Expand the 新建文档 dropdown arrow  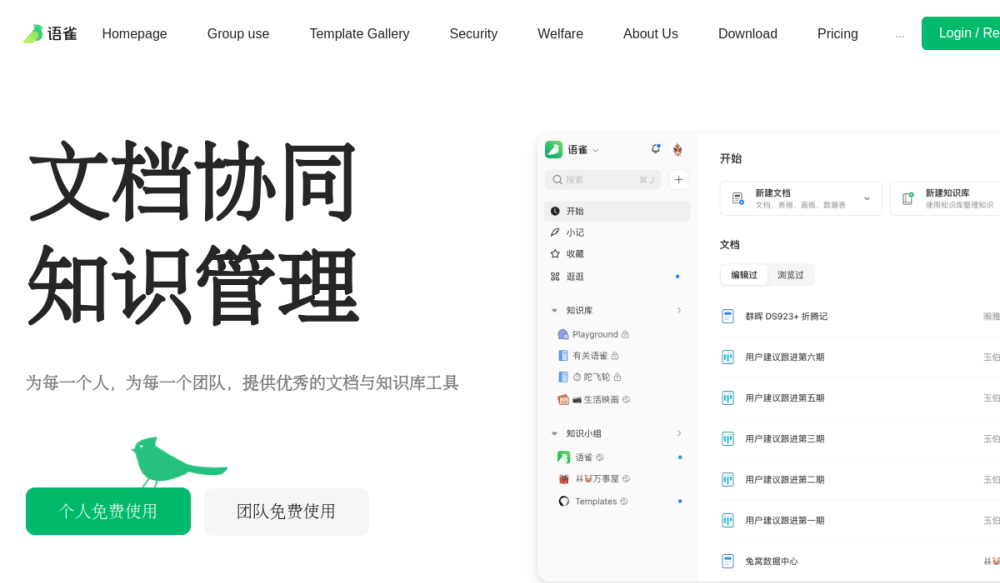(867, 198)
